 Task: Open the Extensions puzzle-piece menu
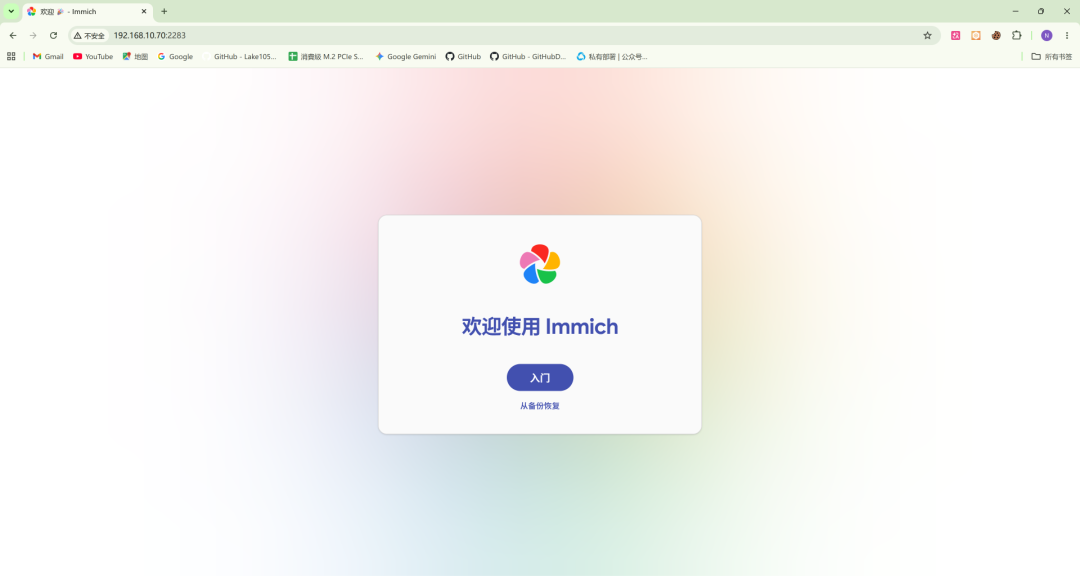tap(1017, 35)
